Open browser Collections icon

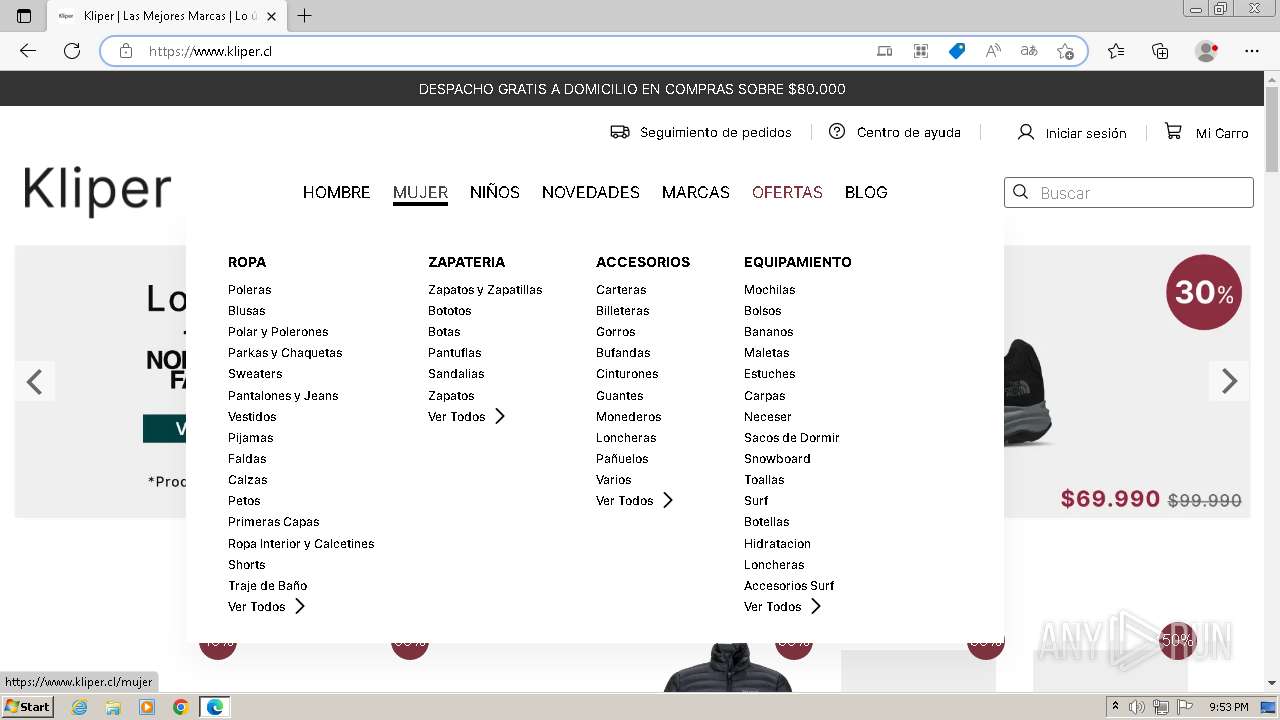click(x=1160, y=51)
